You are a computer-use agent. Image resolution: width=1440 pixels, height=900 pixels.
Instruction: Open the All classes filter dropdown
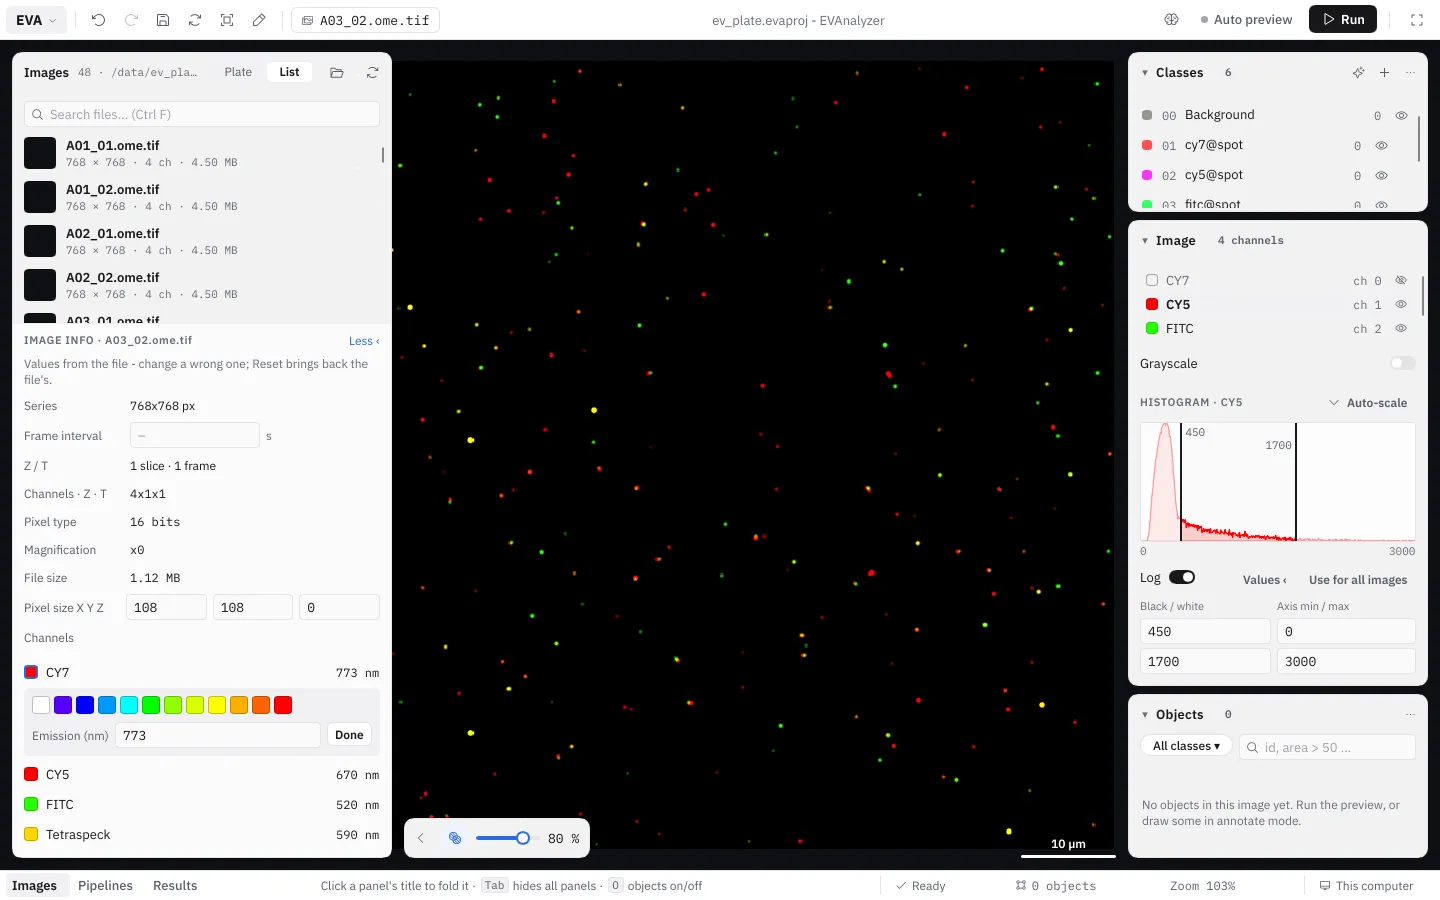1186,746
